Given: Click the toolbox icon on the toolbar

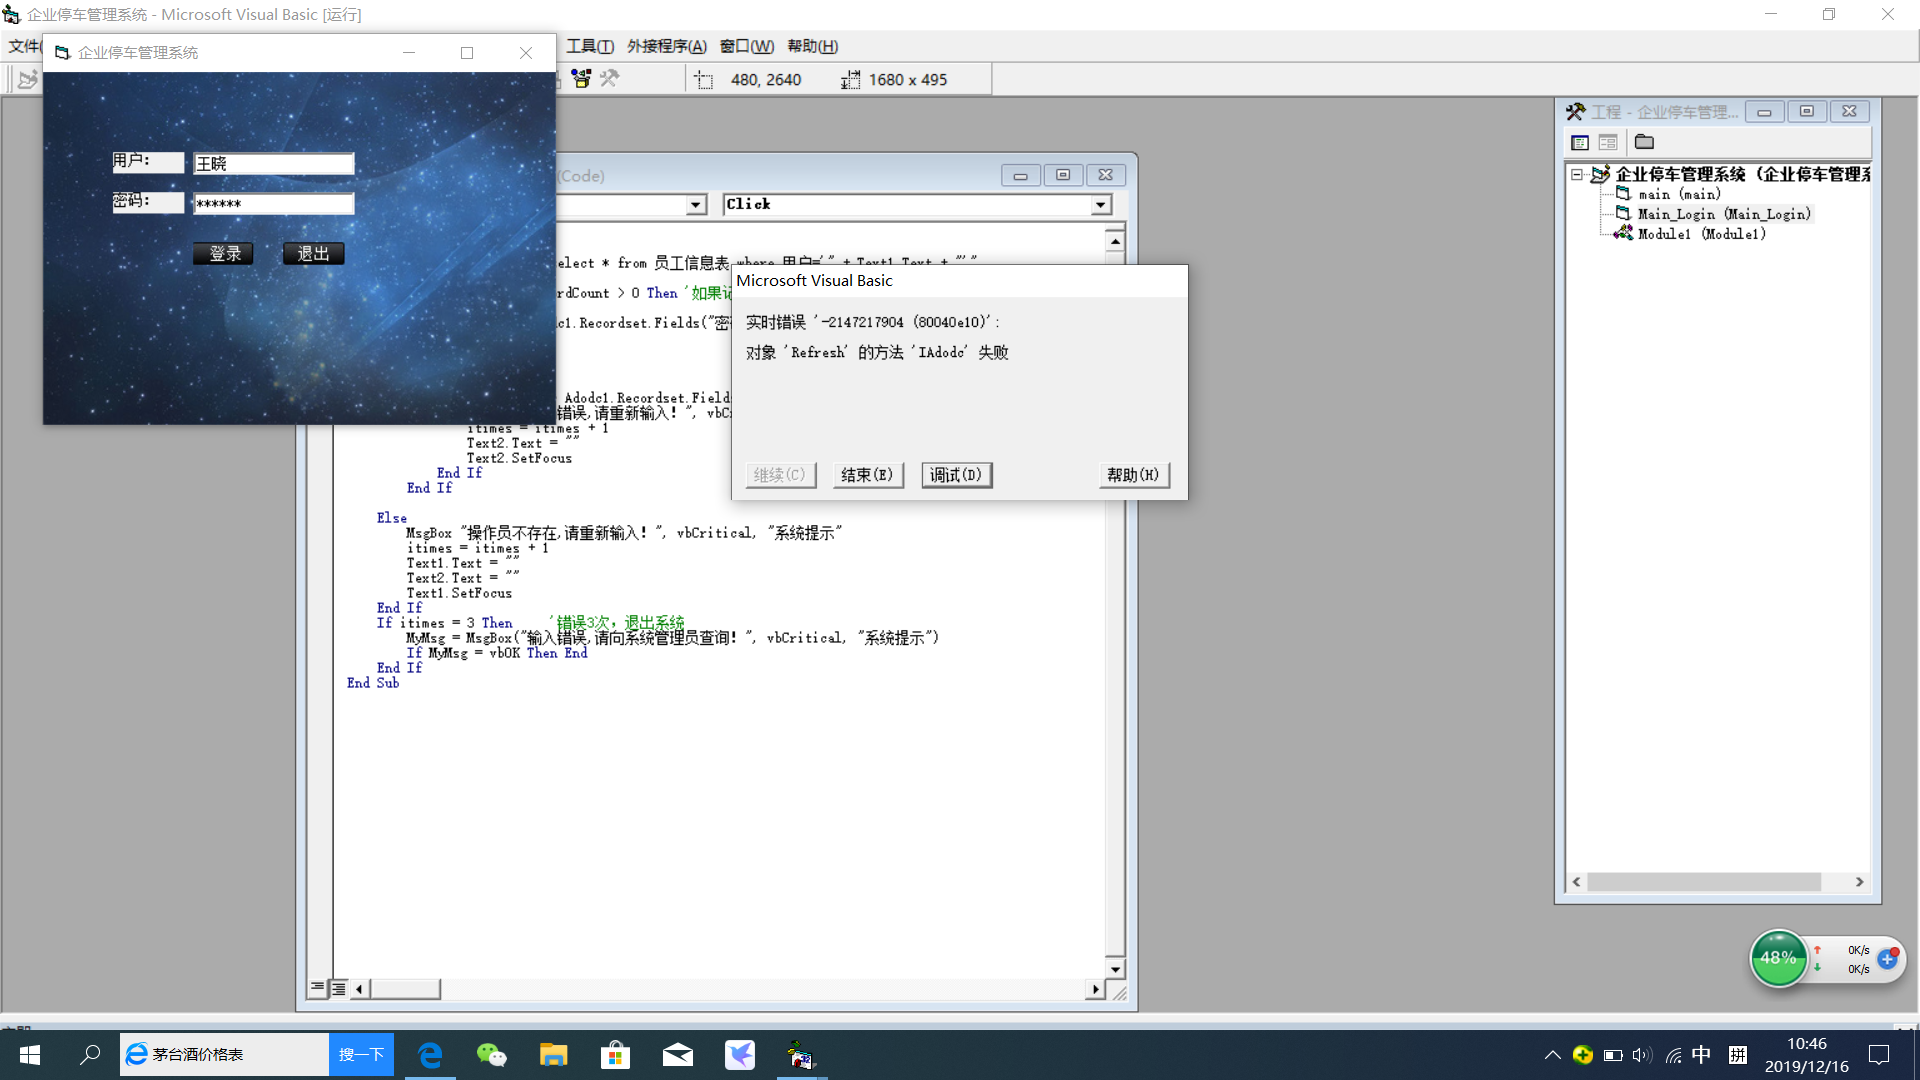Looking at the screenshot, I should point(581,79).
